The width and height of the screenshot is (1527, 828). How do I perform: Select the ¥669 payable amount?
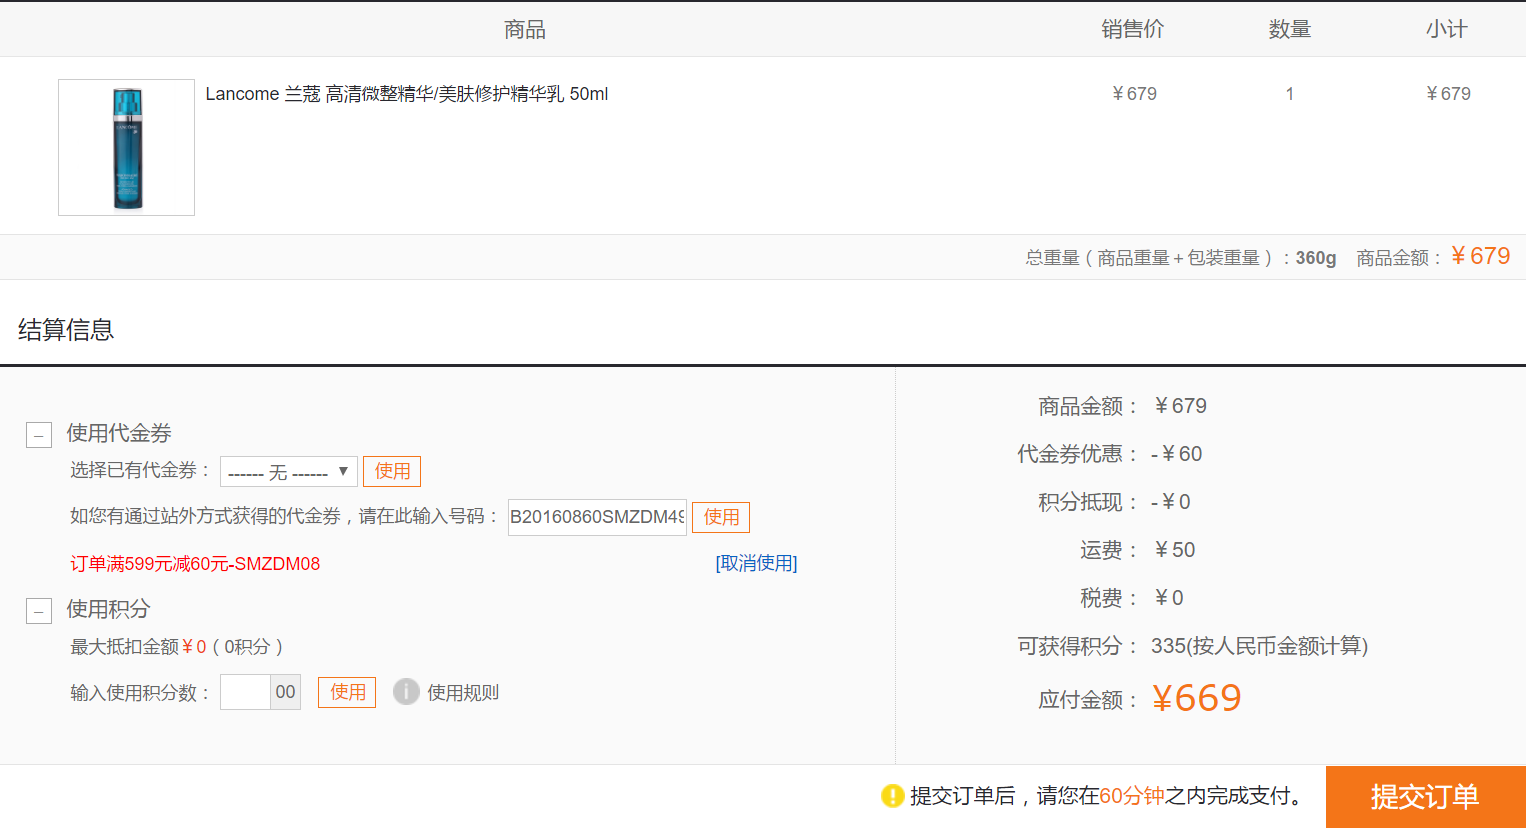pyautogui.click(x=1196, y=698)
